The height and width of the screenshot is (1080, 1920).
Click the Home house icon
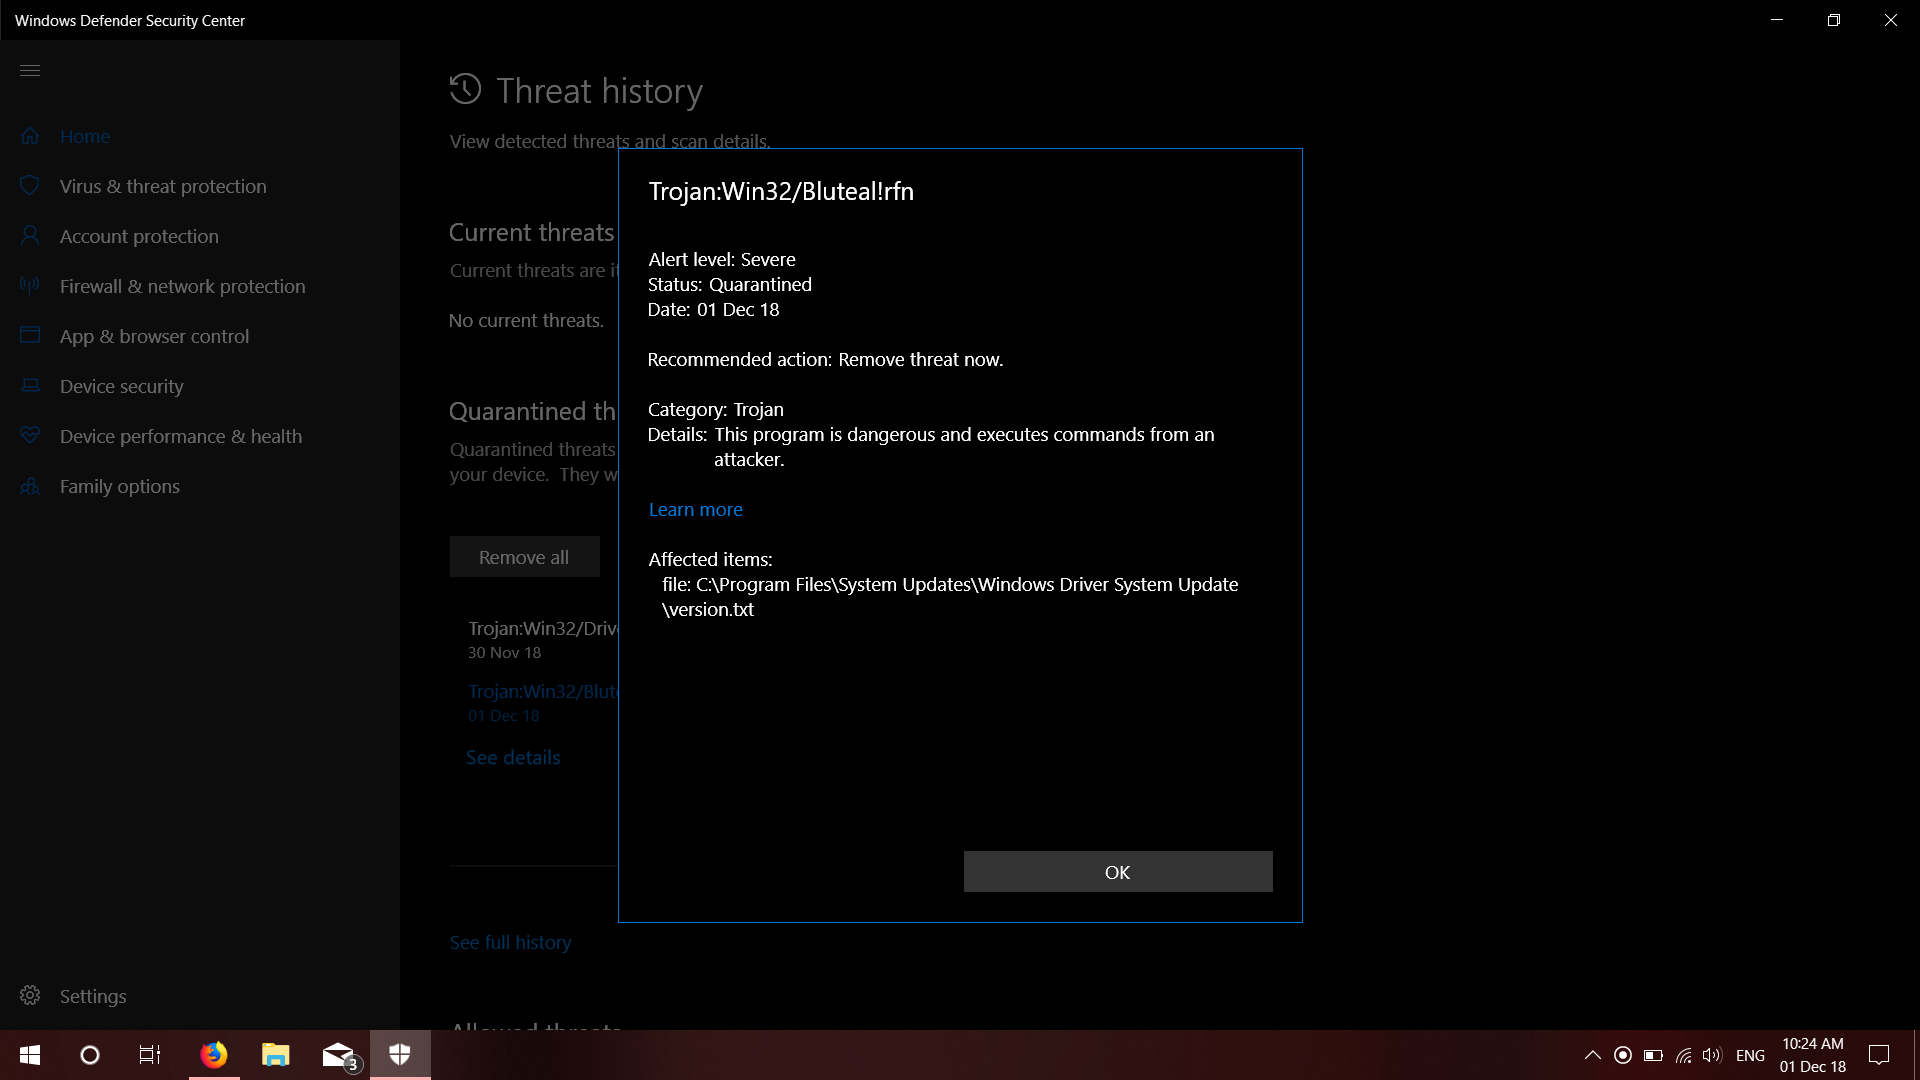coord(30,136)
